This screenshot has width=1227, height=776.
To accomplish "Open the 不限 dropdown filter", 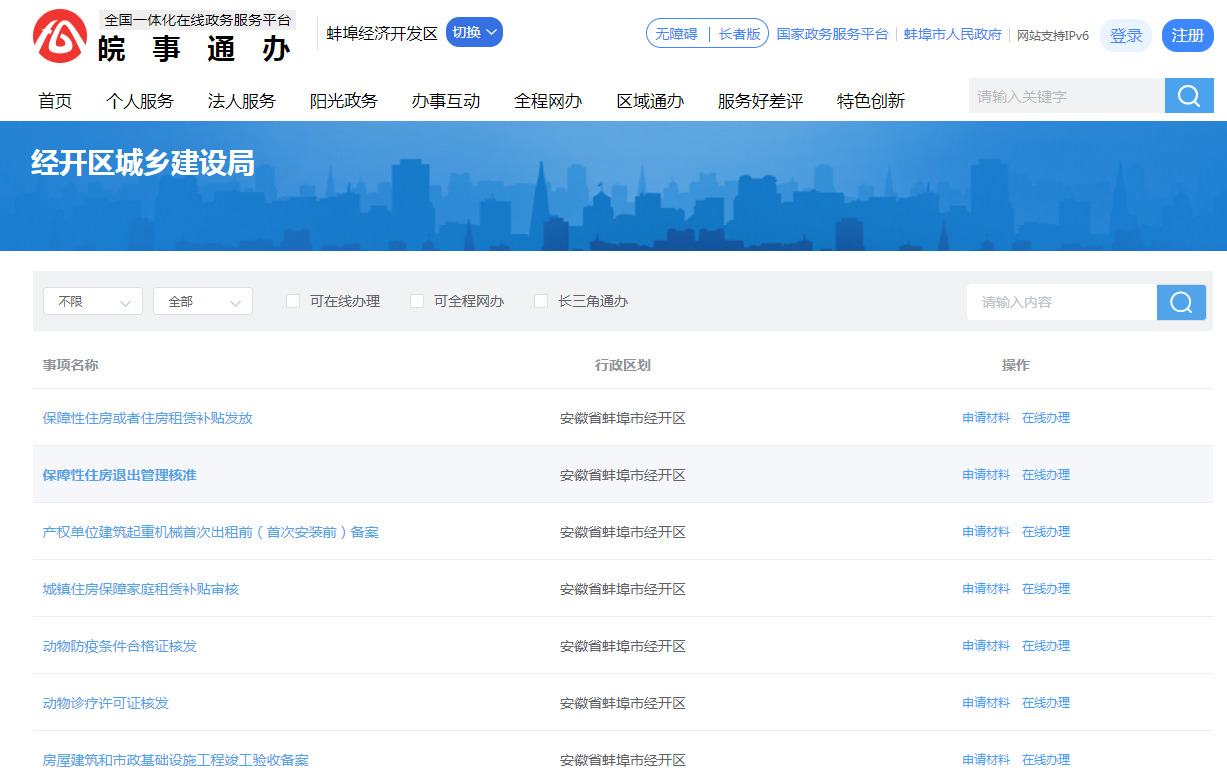I will (x=93, y=301).
